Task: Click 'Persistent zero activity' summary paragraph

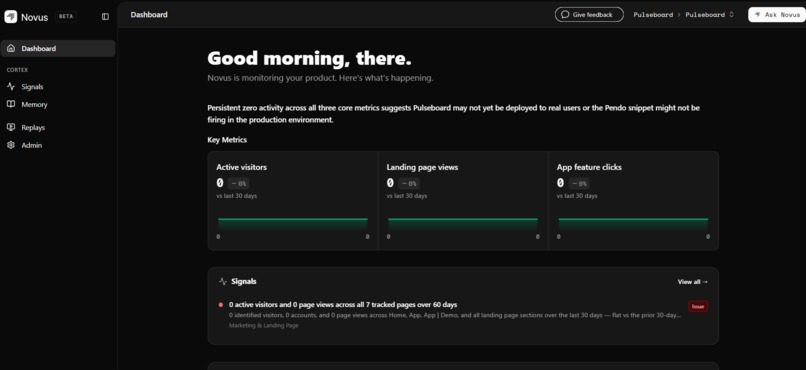Action: 453,114
